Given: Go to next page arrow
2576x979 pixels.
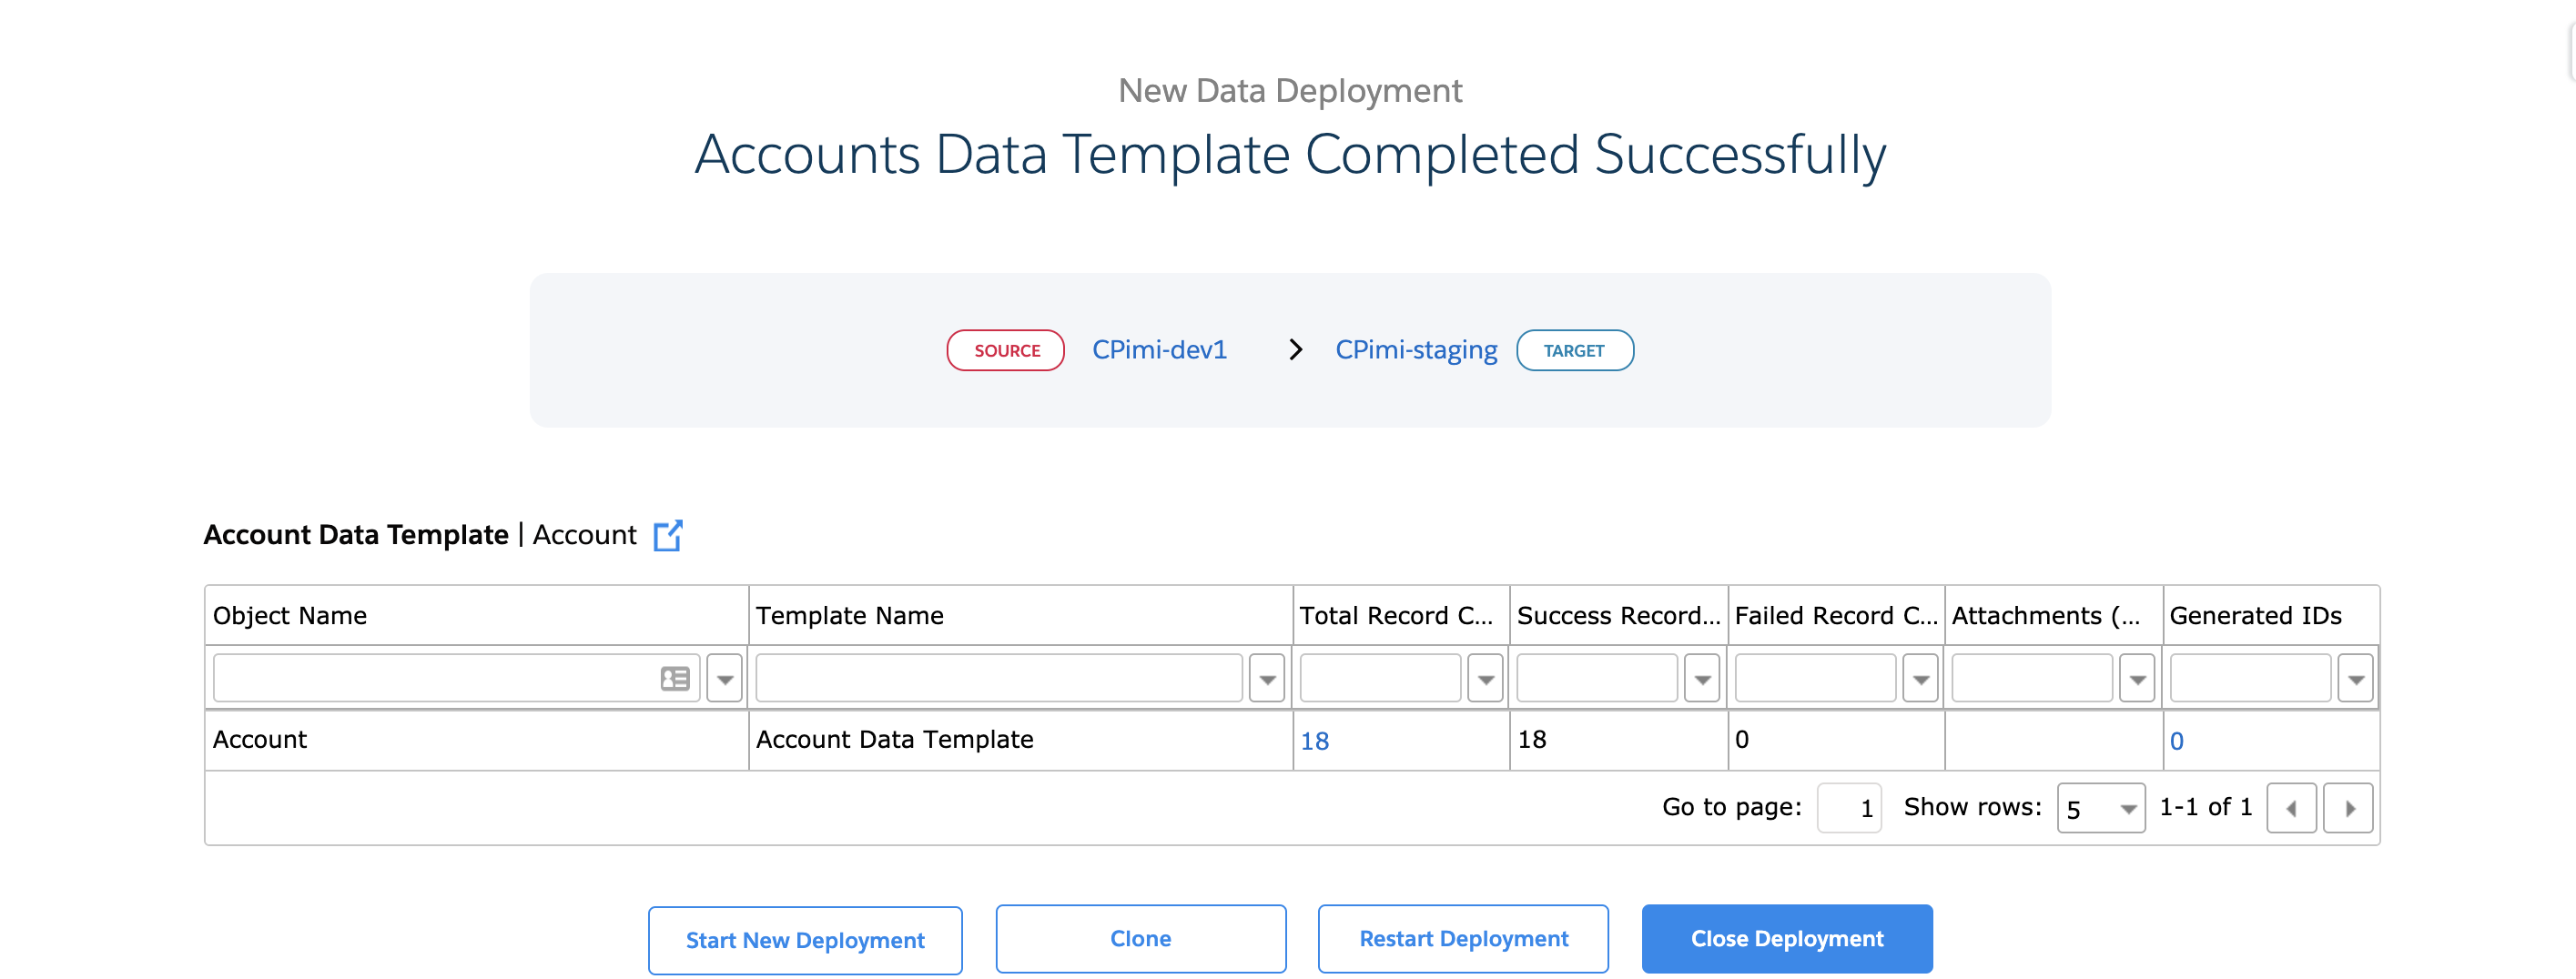Looking at the screenshot, I should [x=2348, y=808].
